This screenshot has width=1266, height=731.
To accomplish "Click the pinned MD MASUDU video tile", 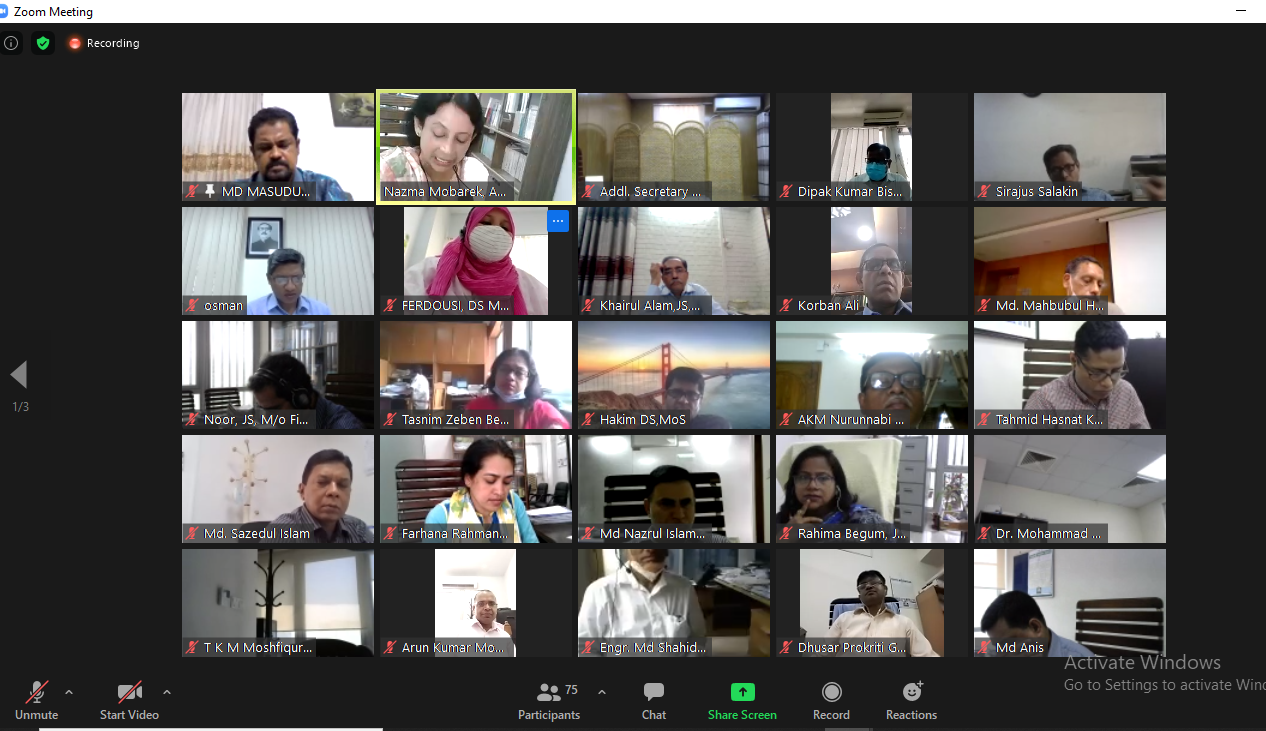I will pyautogui.click(x=277, y=146).
